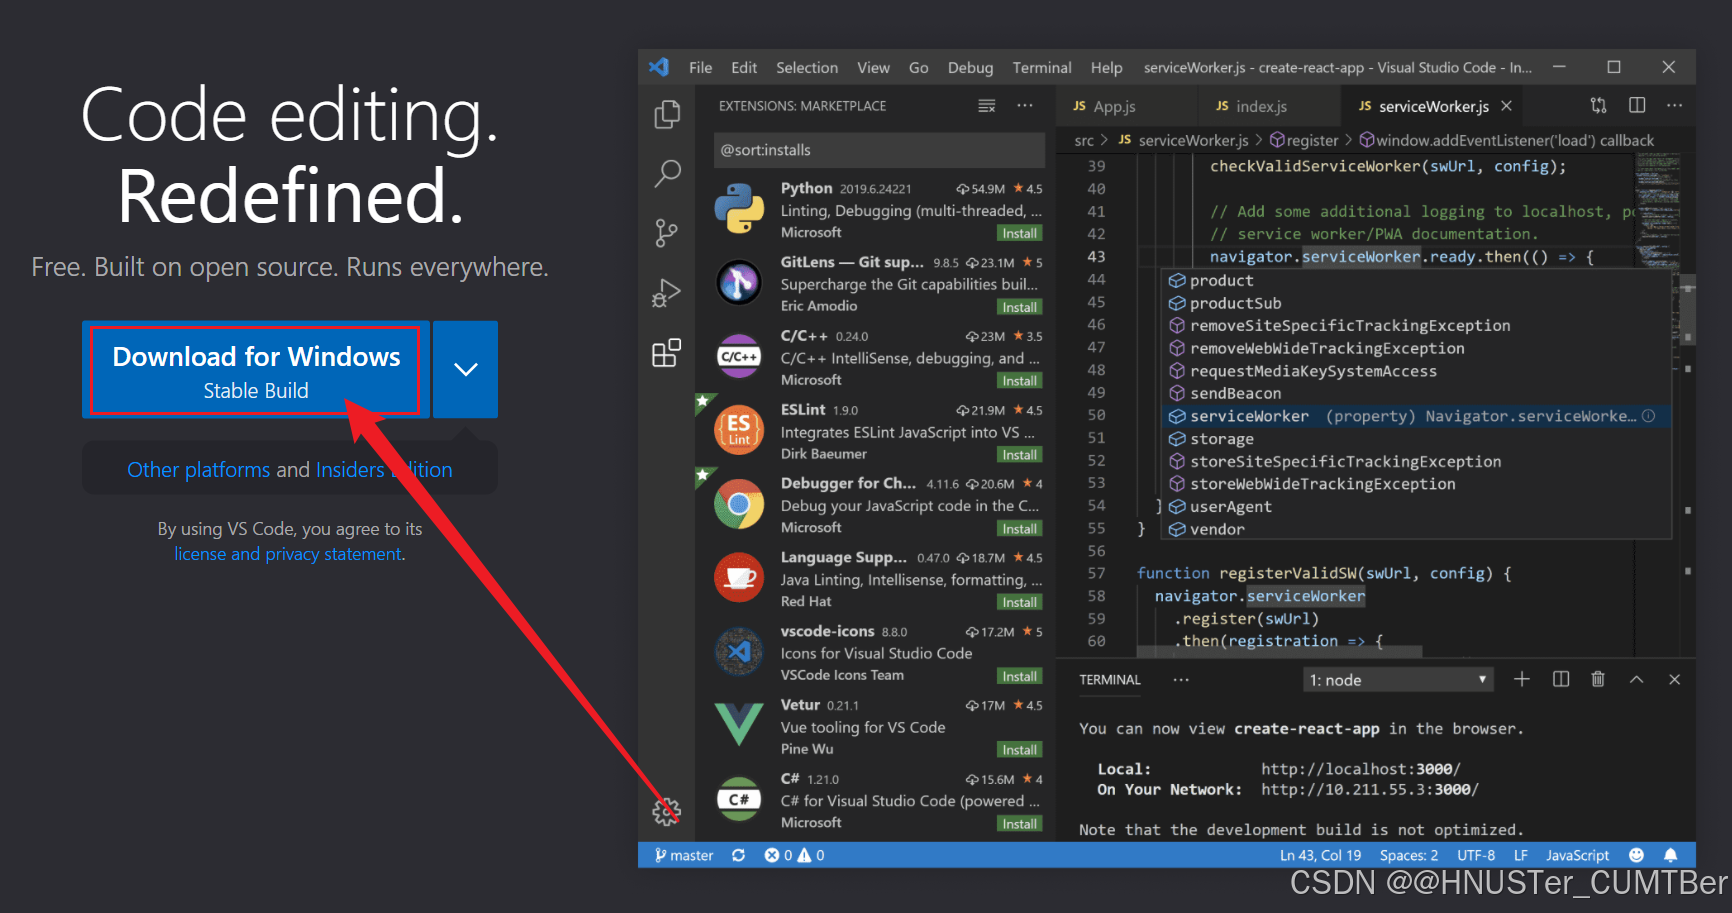Install the GitLens extension
The height and width of the screenshot is (913, 1732).
click(x=1019, y=307)
